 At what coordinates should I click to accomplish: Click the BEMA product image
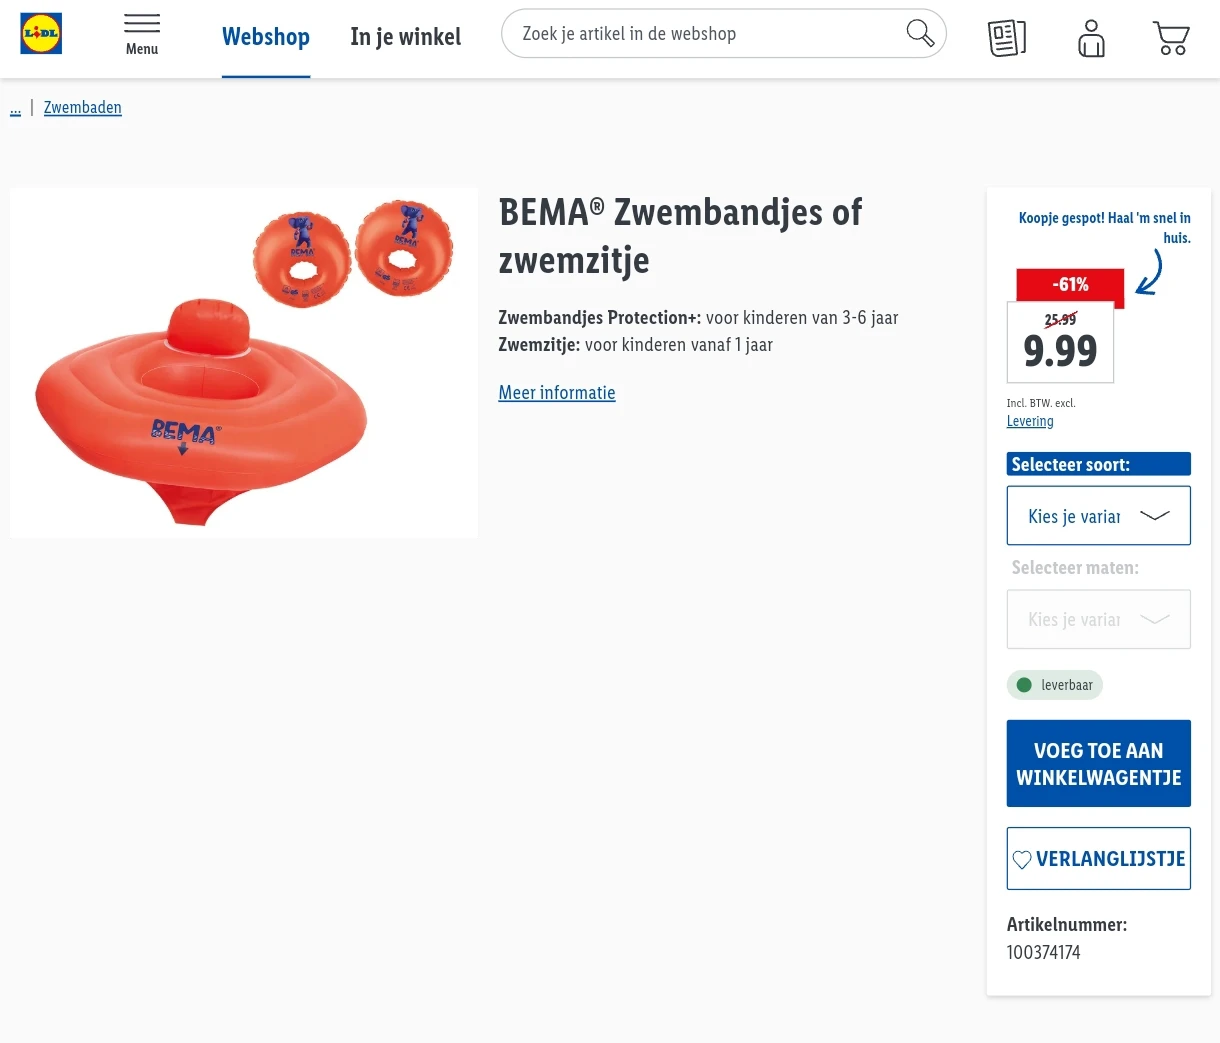[x=244, y=363]
